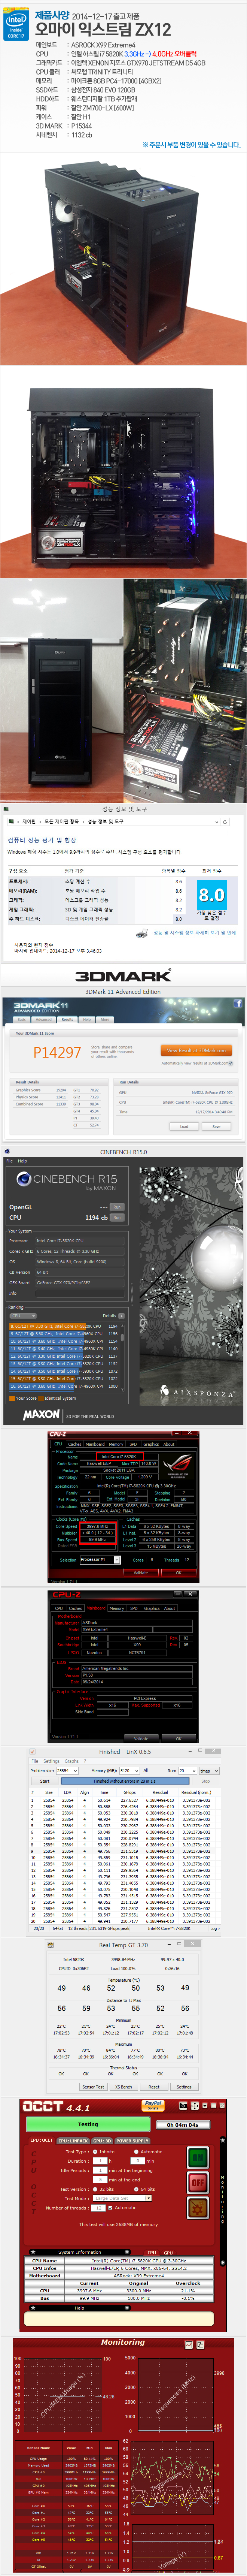Viewport: 247px width, 2576px height.
Task: Click Validate in the ROG CPU-Z window
Action: click(141, 1573)
